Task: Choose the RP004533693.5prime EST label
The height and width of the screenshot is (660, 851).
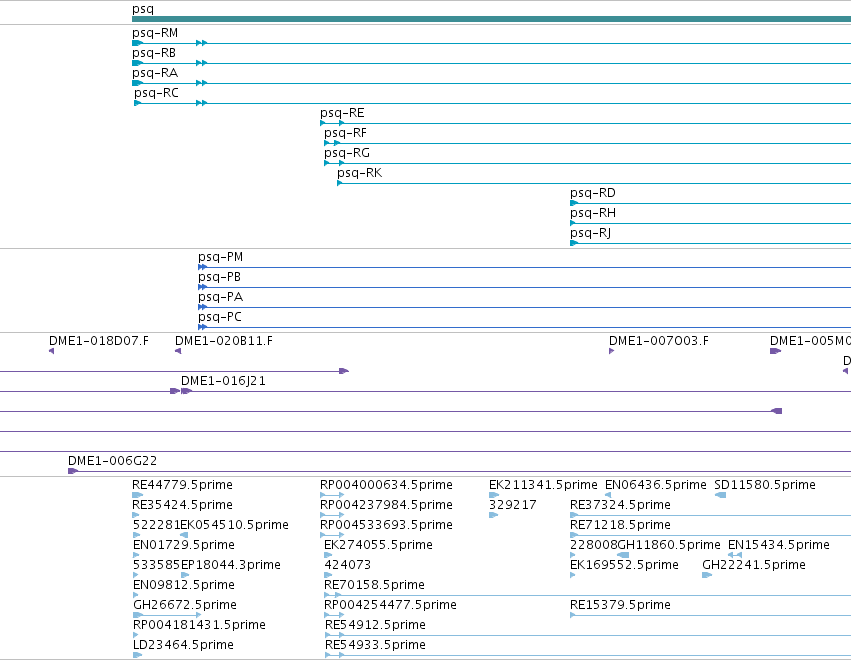Action: coord(386,525)
